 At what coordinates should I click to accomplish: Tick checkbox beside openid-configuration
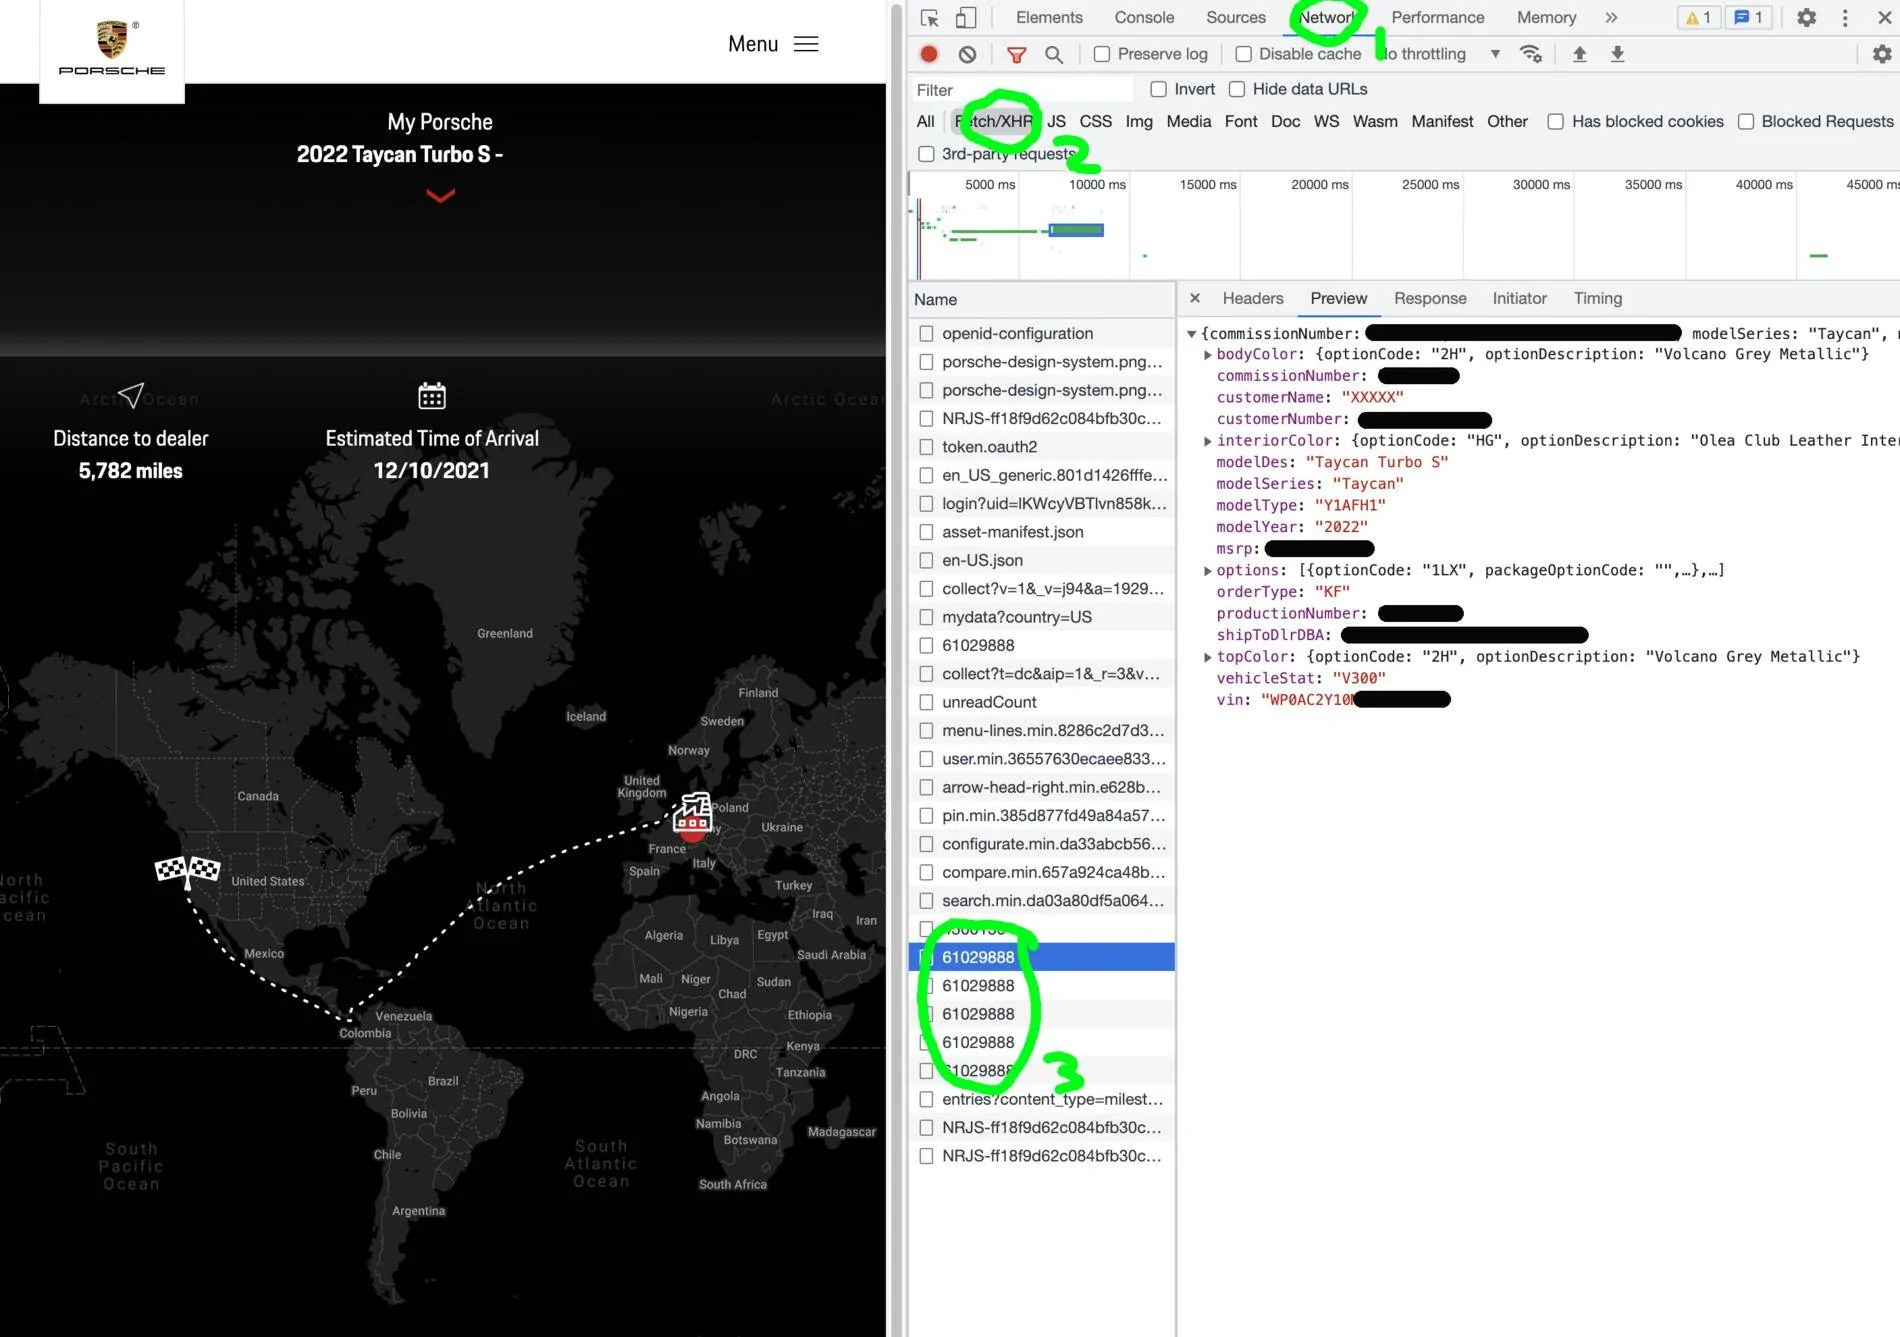coord(926,333)
